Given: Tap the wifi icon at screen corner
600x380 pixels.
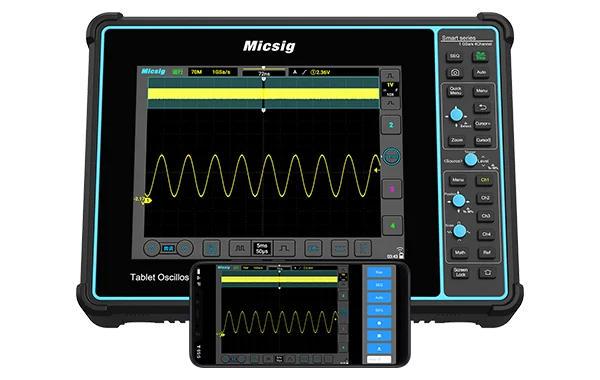Looking at the screenshot, I should pos(400,250).
